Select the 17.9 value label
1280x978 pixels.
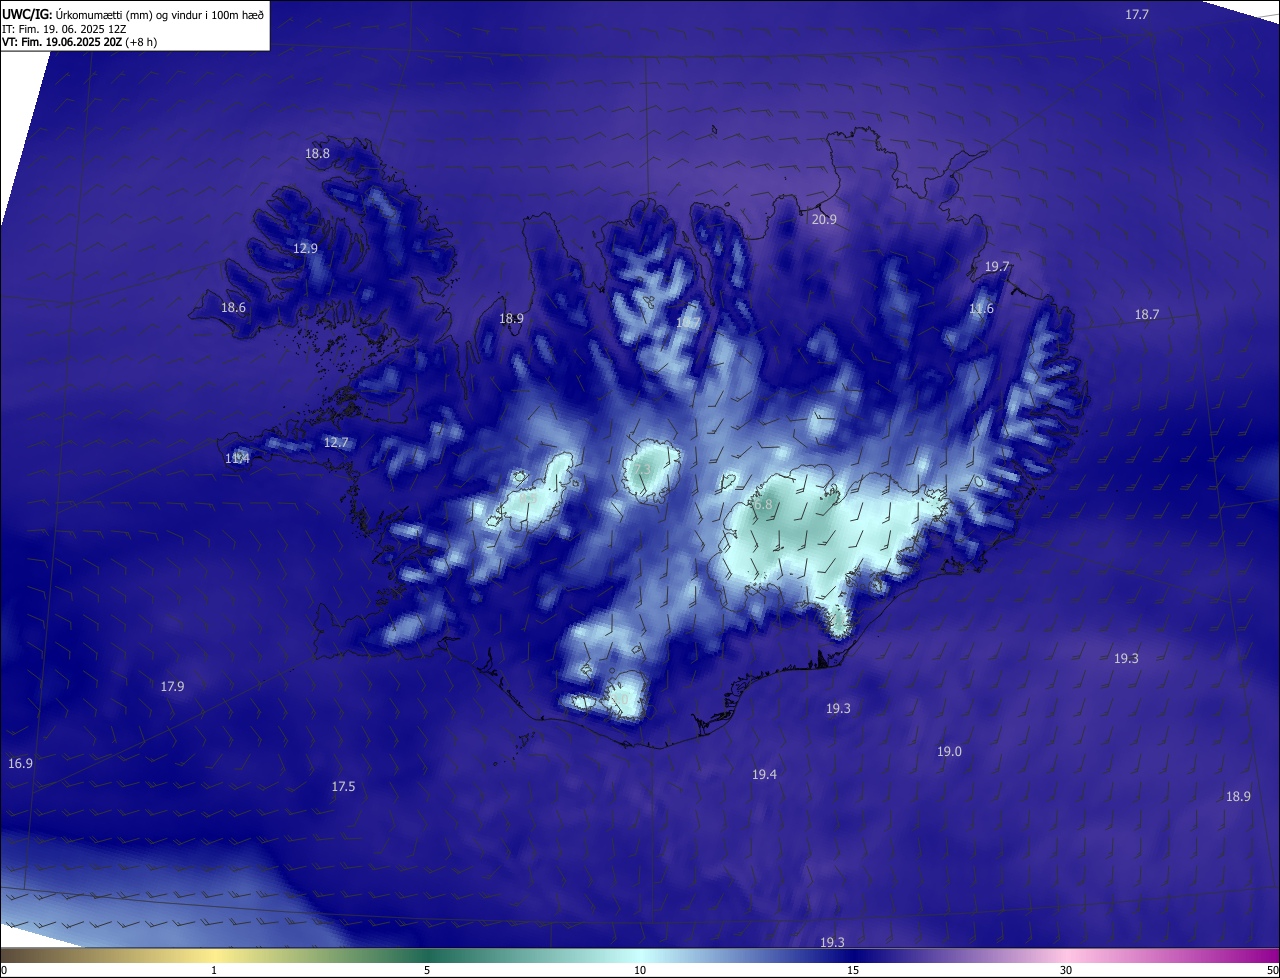click(x=172, y=687)
